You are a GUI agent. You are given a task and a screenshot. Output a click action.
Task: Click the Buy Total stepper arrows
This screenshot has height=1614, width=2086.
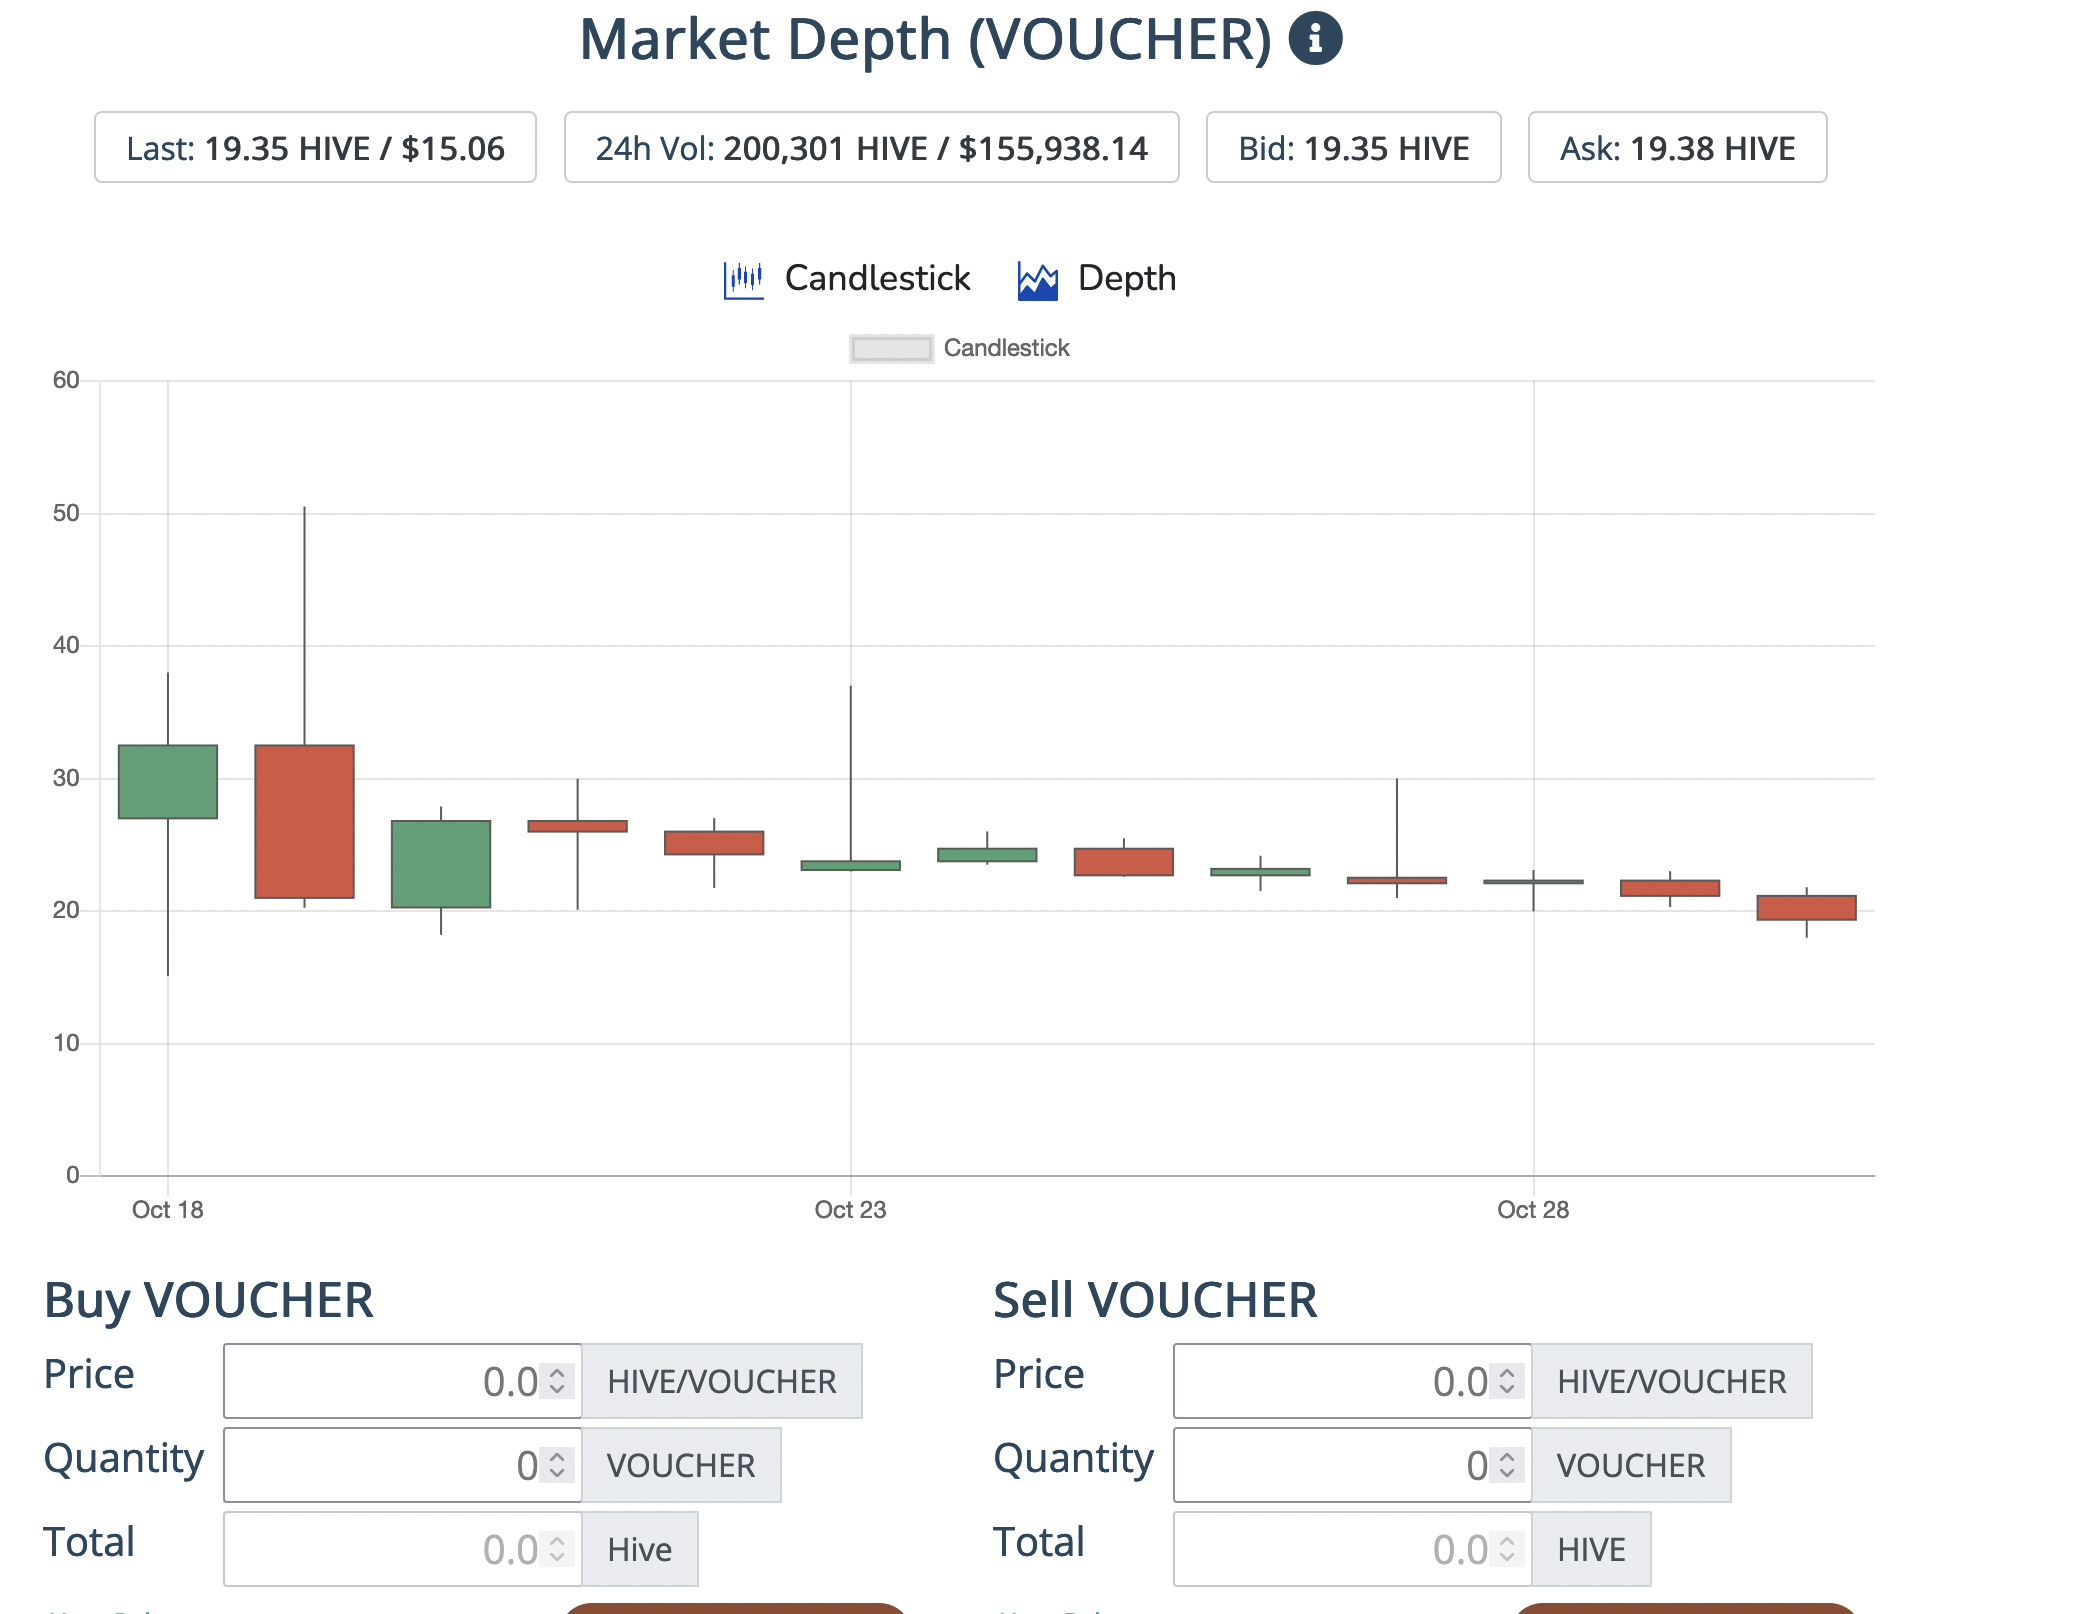[x=557, y=1549]
